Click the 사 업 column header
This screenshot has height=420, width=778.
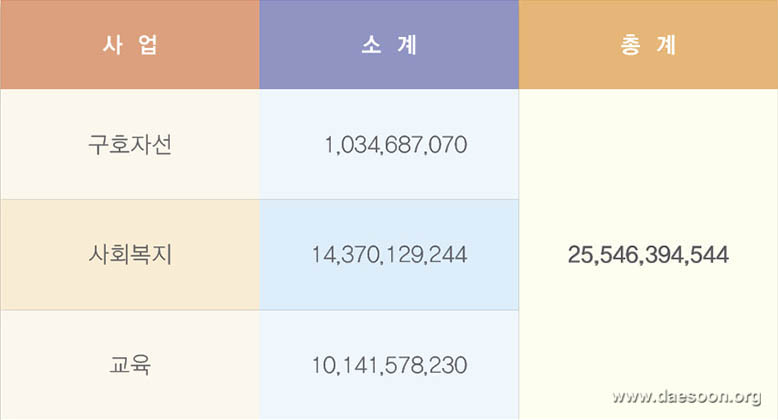130,45
